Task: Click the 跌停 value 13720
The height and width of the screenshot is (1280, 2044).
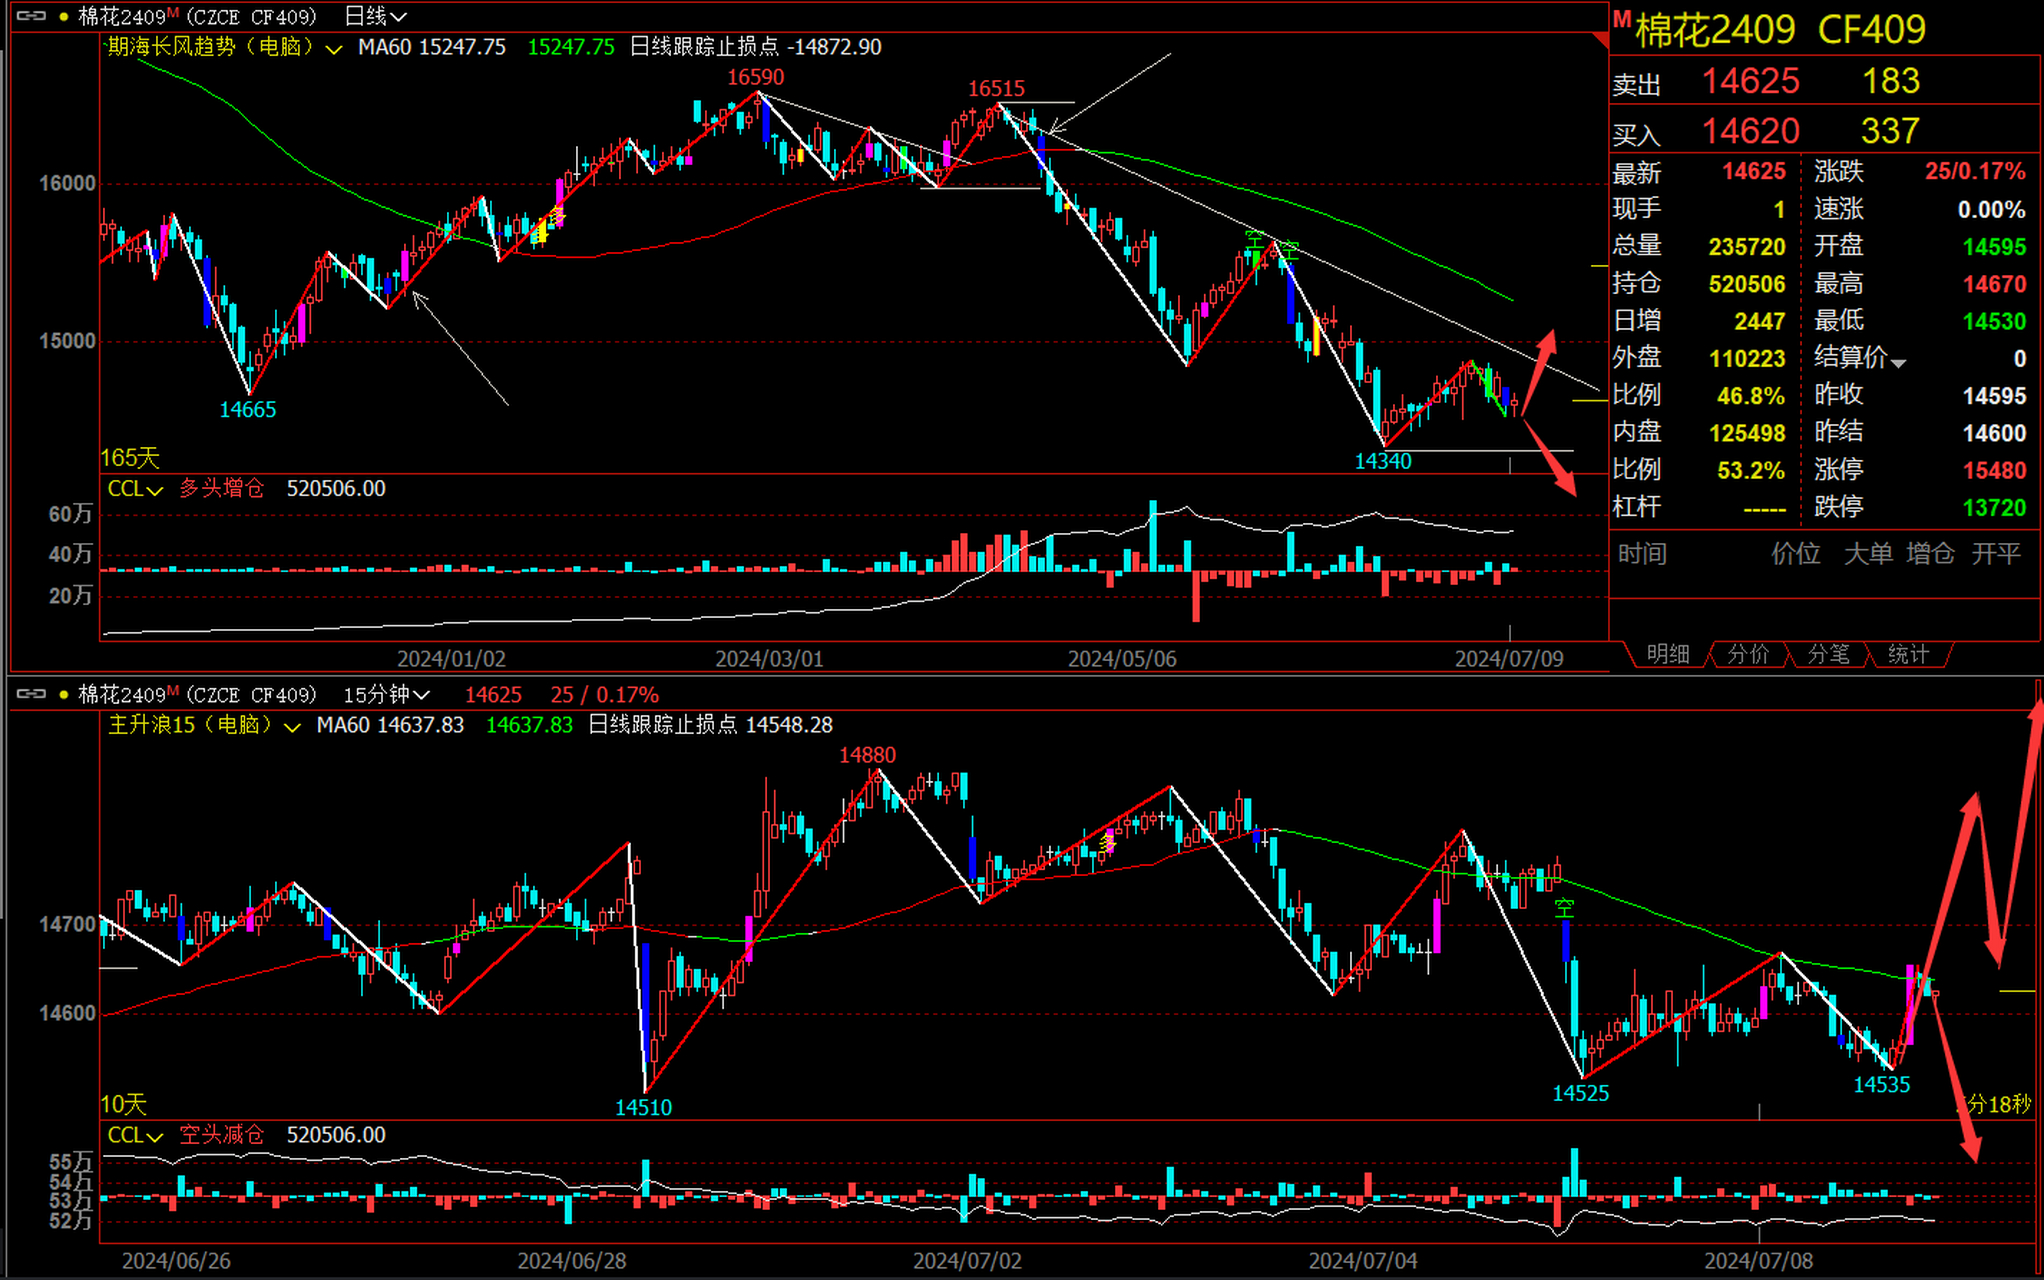Action: 1994,508
